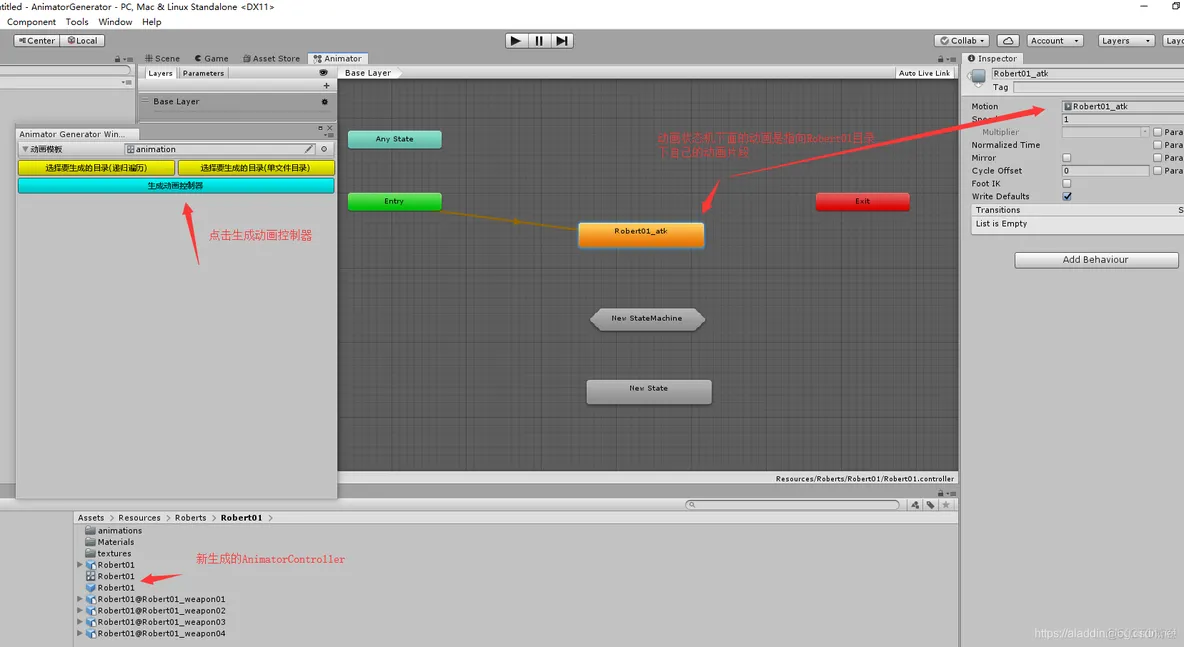Select the Any State node

tap(394, 139)
